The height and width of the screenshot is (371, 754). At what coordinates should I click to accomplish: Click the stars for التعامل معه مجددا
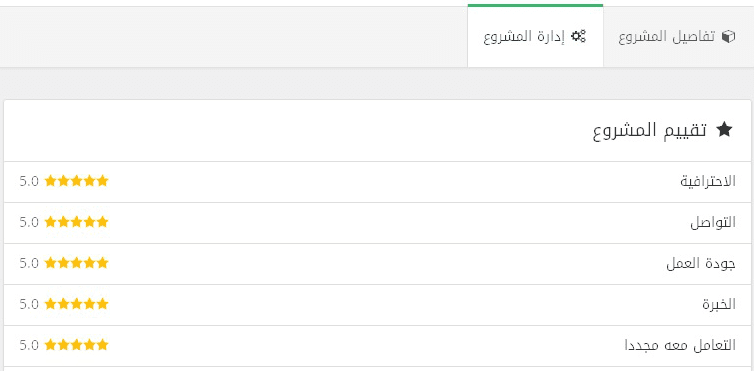point(76,345)
